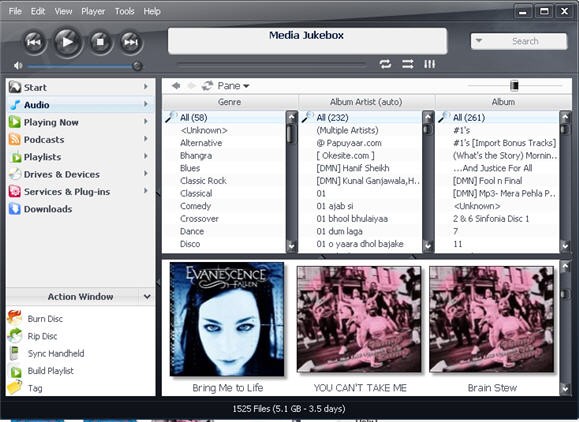Click the Tag label icon
579x422 pixels.
click(x=14, y=387)
